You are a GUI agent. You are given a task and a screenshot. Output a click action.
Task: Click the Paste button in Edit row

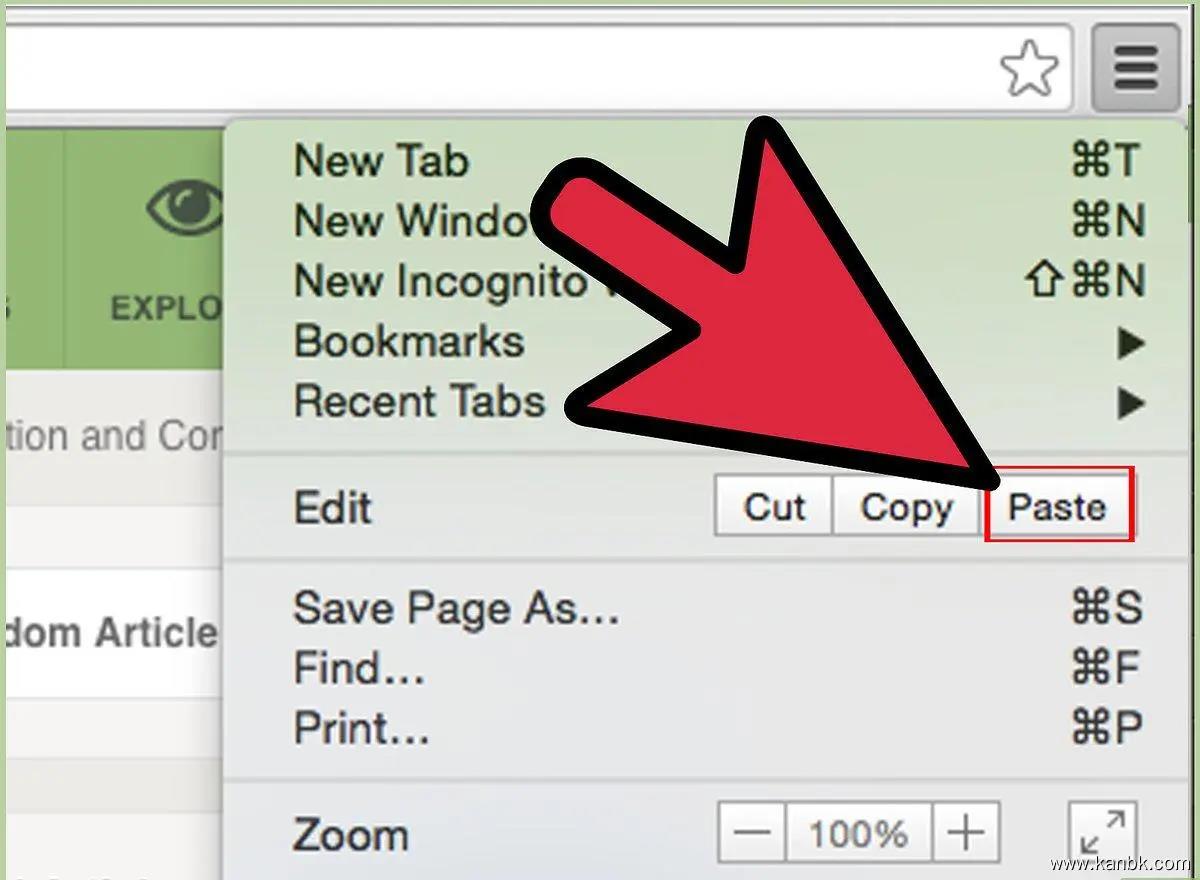pos(1059,506)
